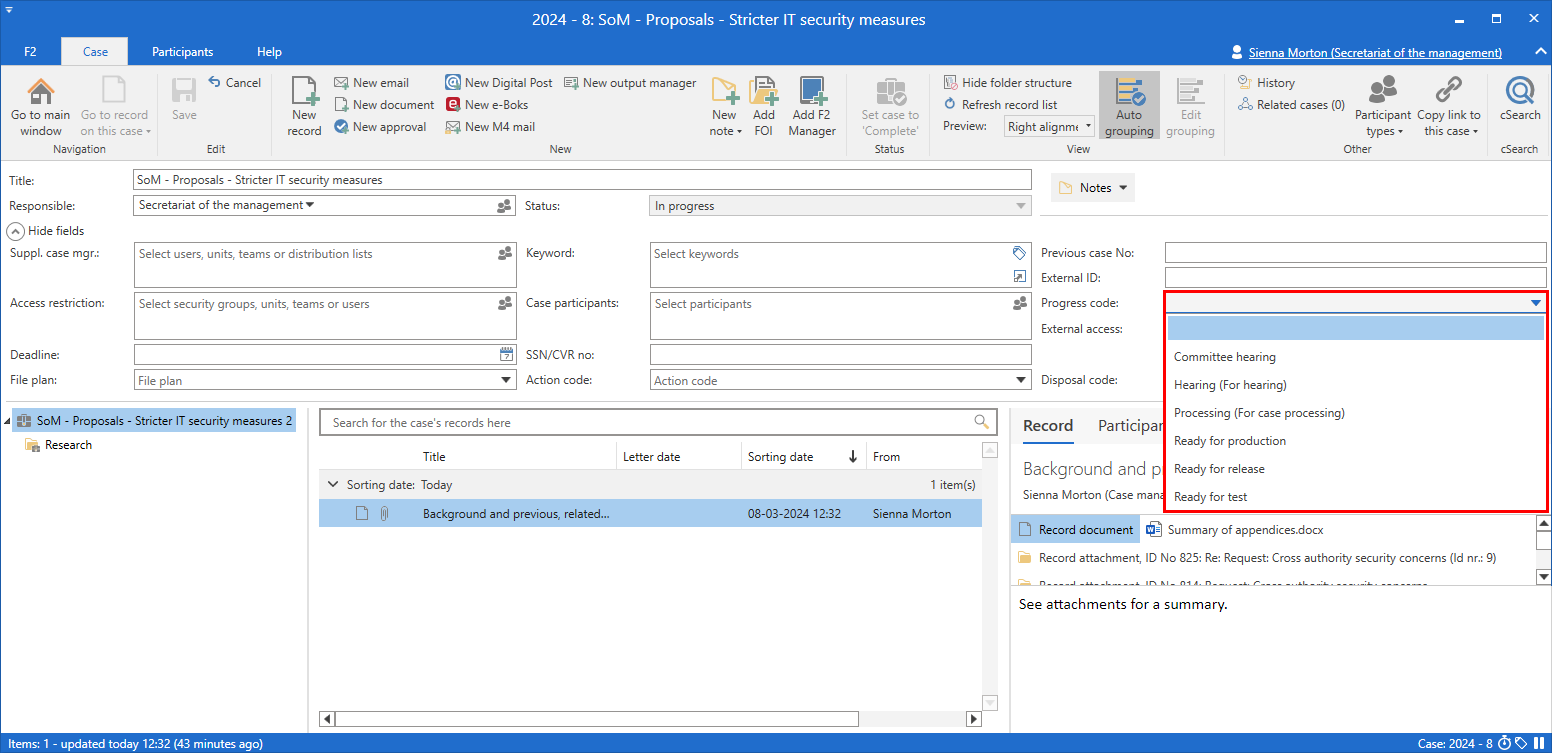Start a New approval
Viewport: 1552px width, 753px height.
click(x=380, y=127)
